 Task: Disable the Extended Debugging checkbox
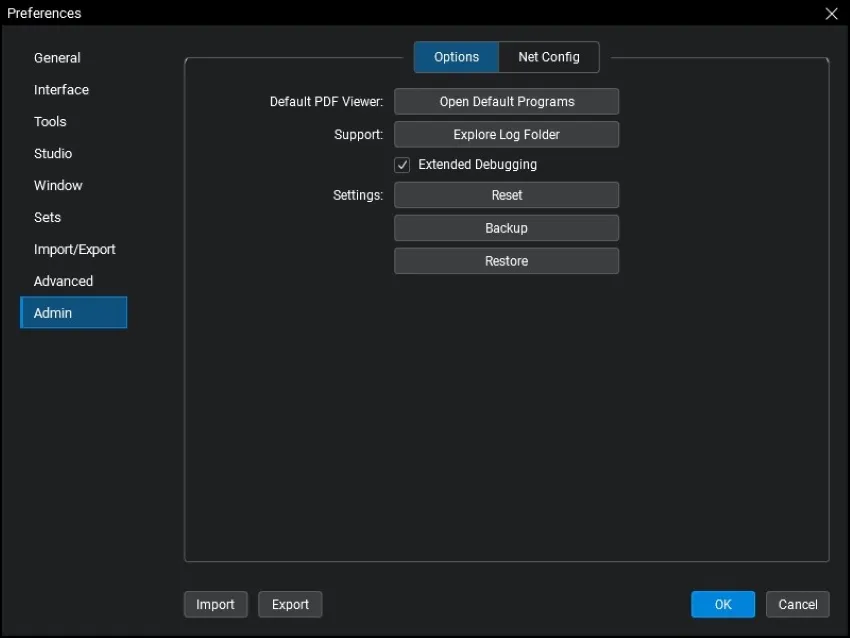[x=402, y=165]
